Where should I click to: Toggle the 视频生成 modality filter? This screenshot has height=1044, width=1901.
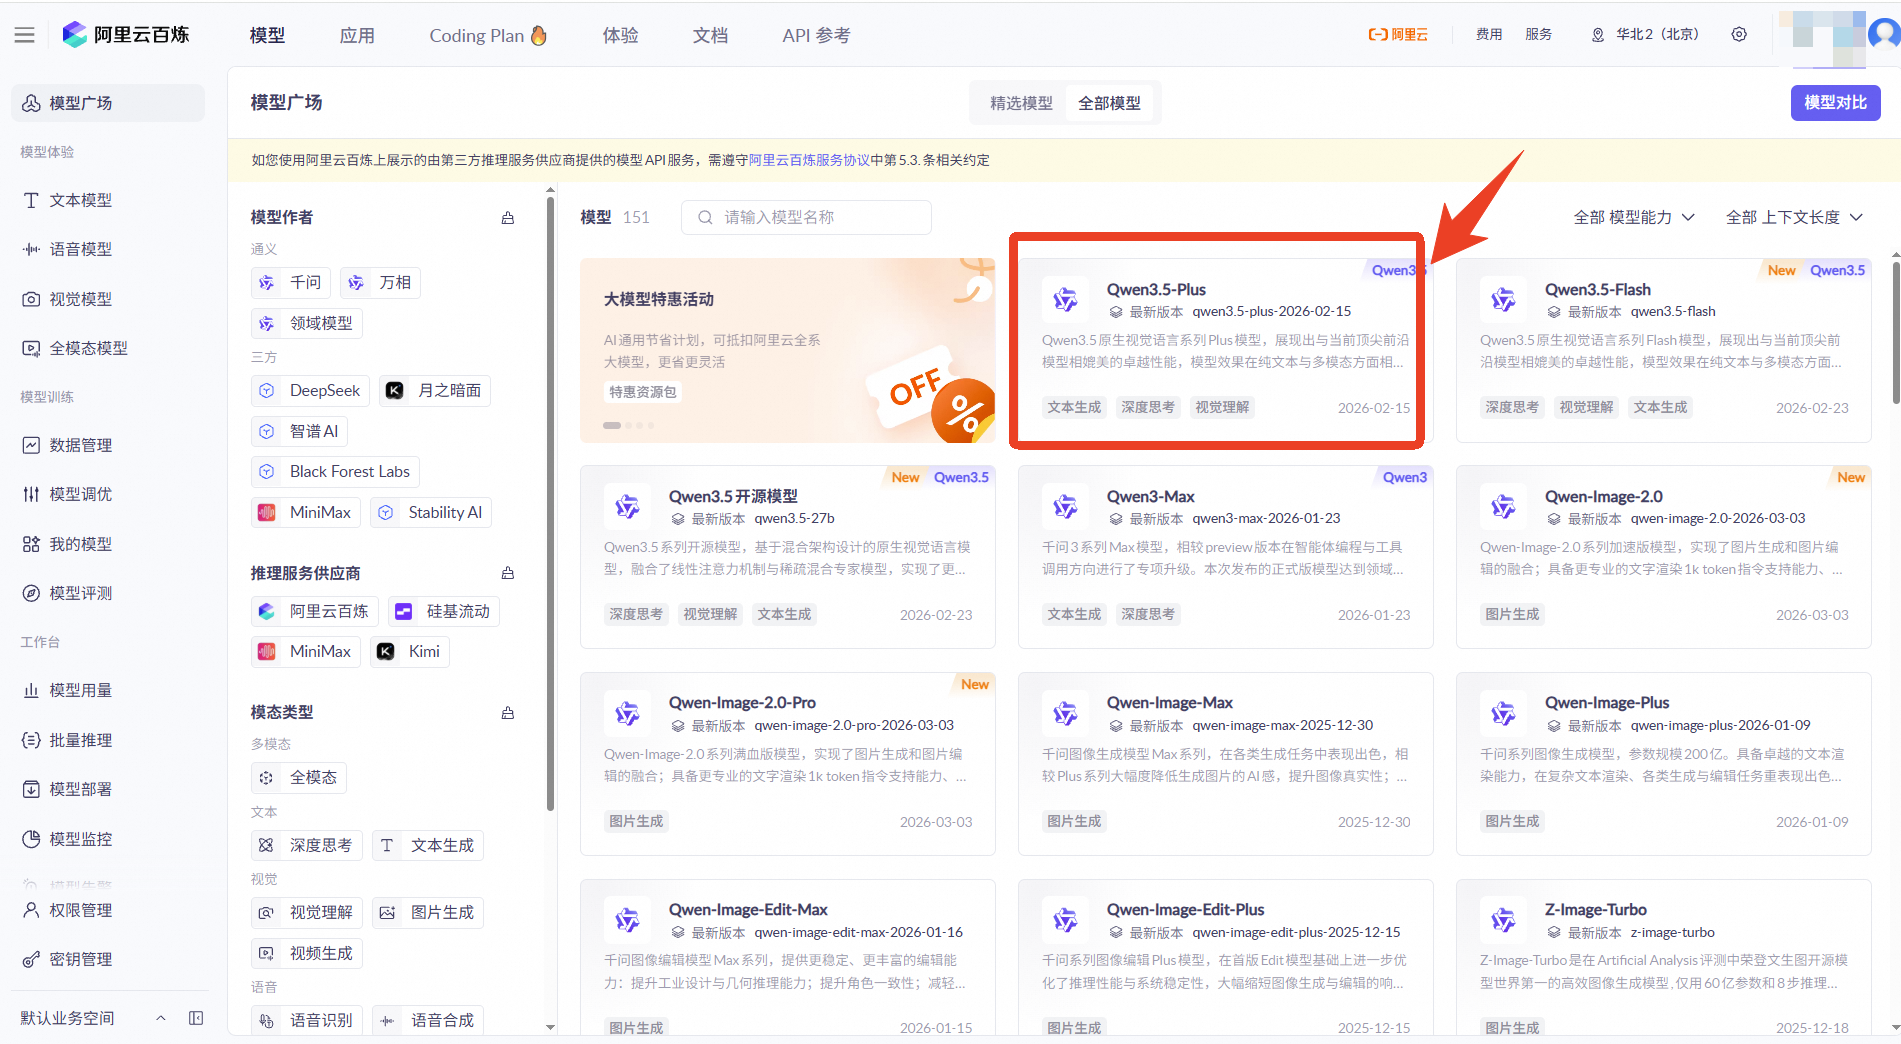(x=306, y=953)
